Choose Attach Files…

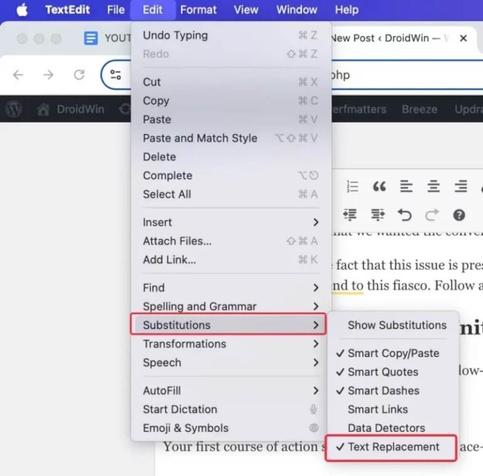pos(231,241)
